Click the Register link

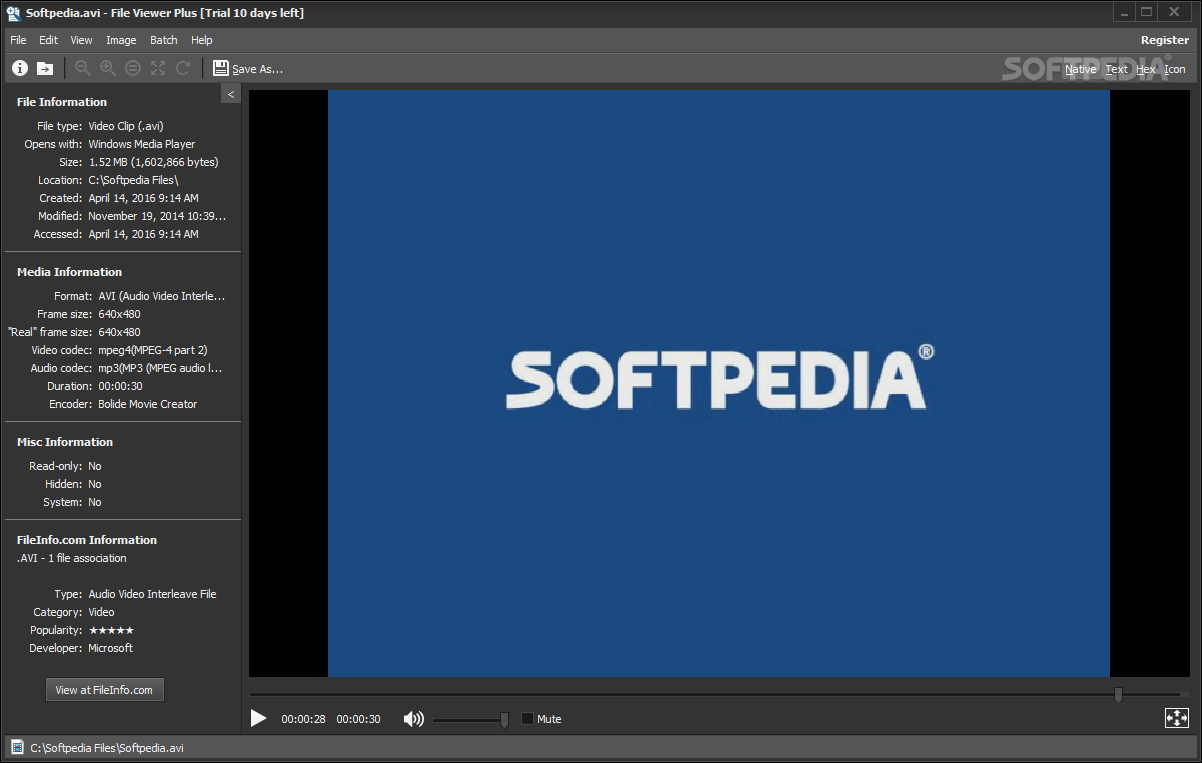click(x=1165, y=40)
